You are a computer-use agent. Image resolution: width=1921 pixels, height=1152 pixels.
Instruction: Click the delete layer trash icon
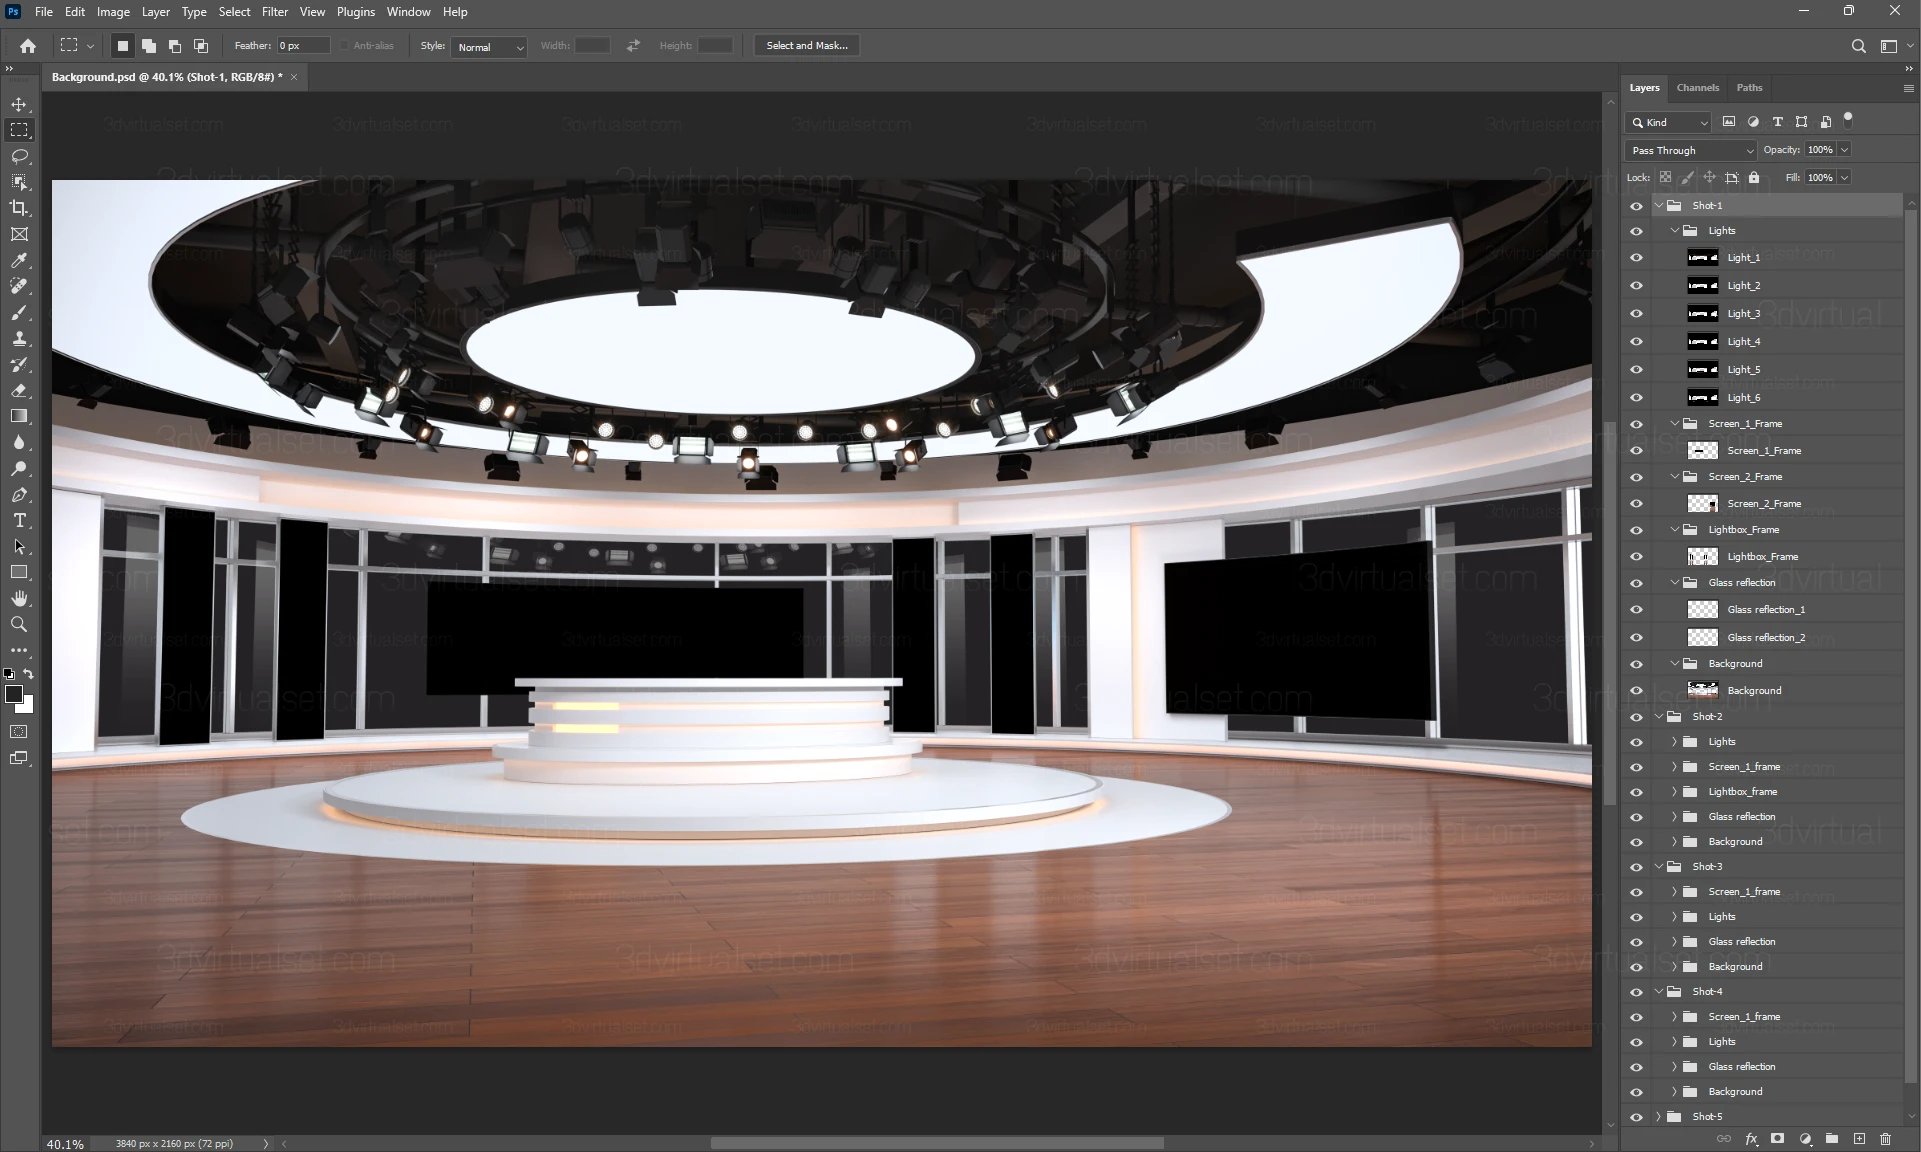1886,1138
